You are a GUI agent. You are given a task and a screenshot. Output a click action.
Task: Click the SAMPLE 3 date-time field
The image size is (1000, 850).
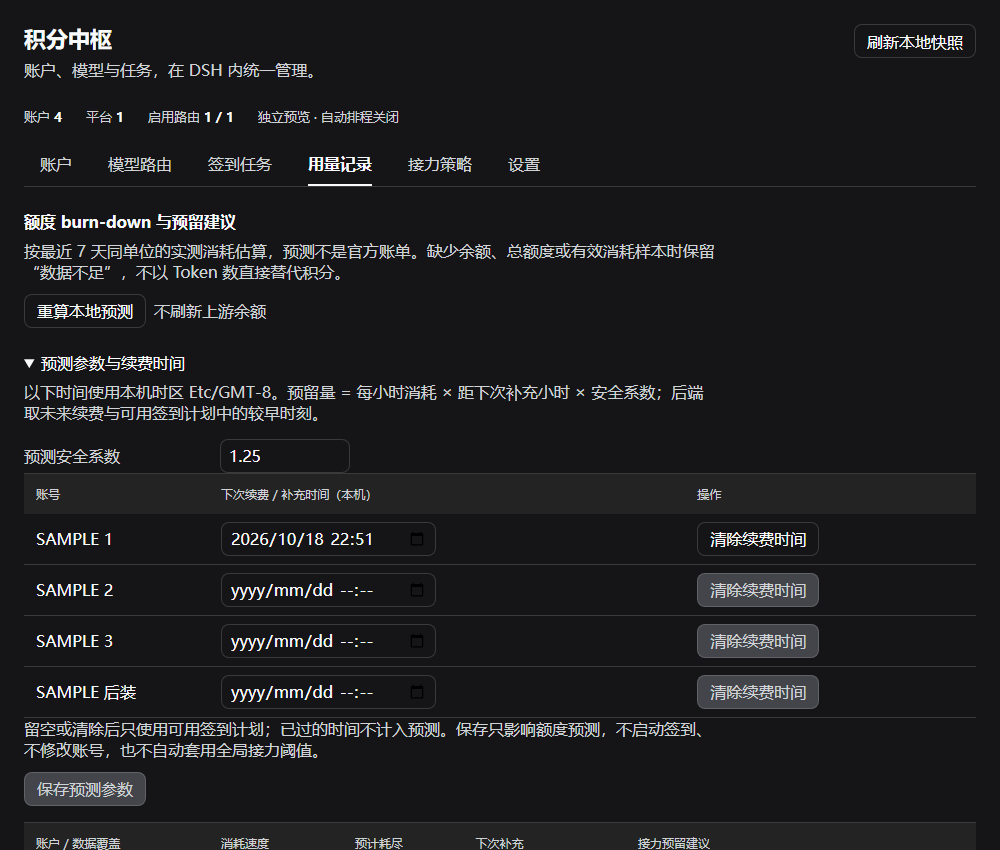tap(328, 641)
